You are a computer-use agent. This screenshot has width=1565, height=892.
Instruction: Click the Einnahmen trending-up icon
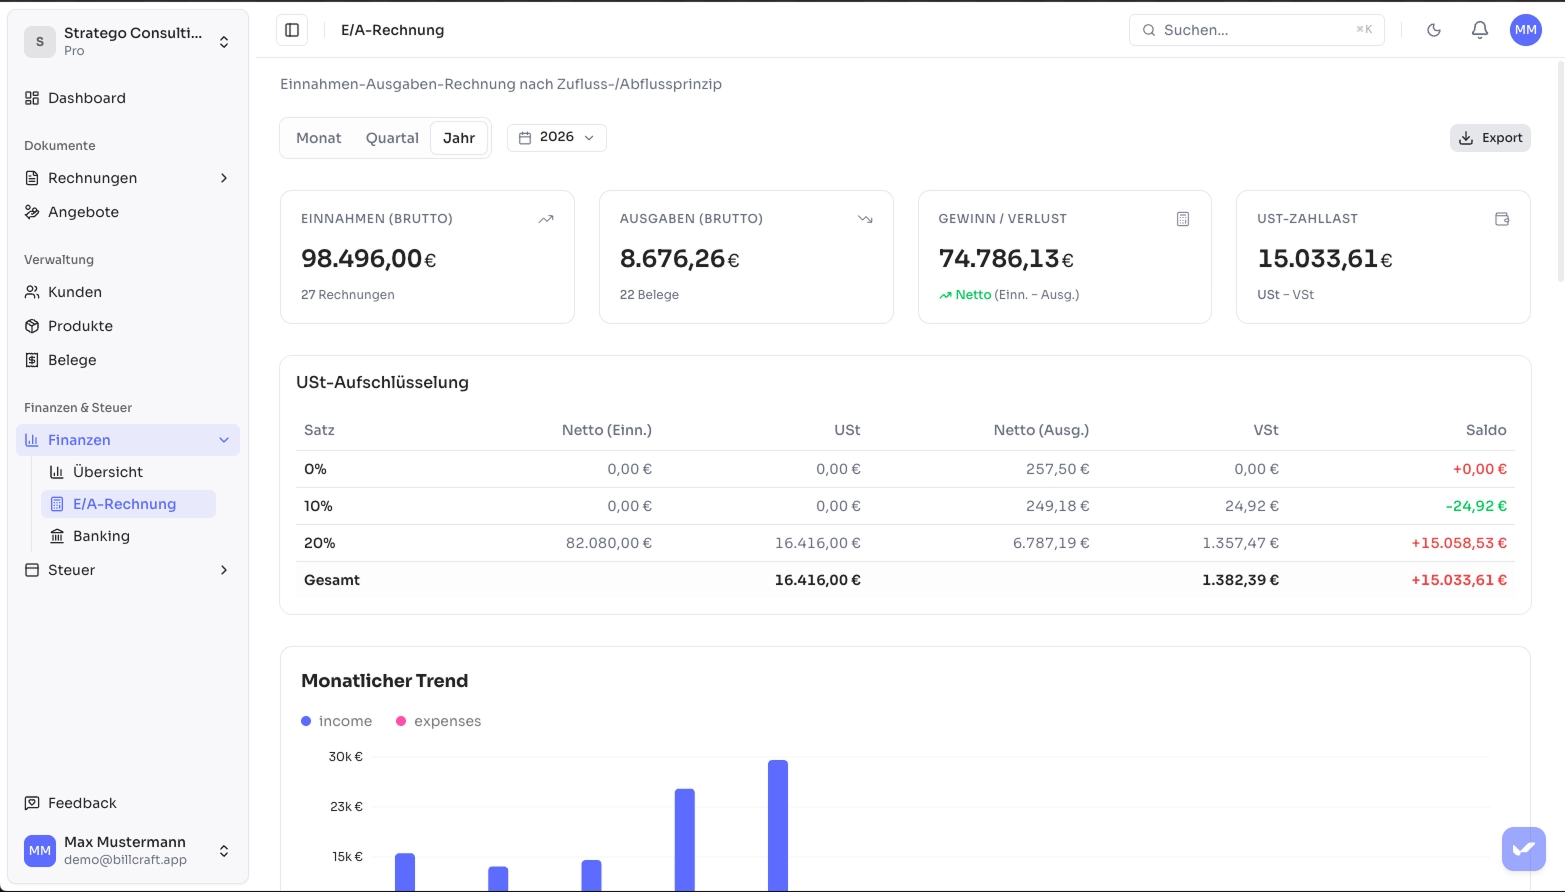coord(546,219)
